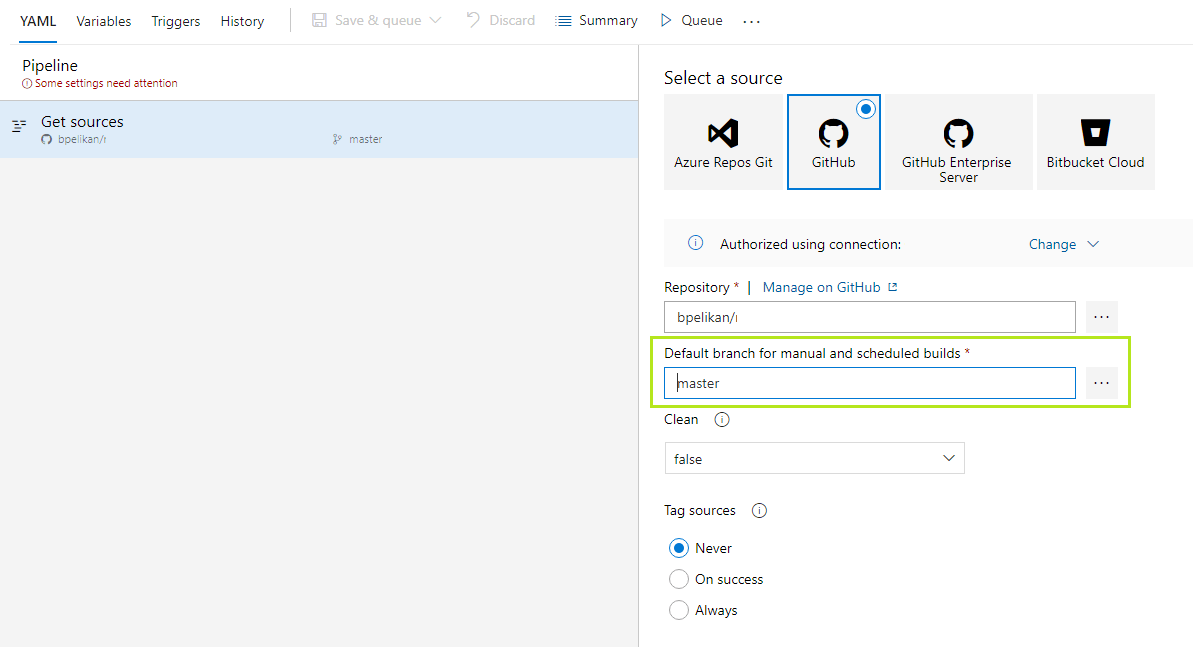Select the Pipeline heading
The height and width of the screenshot is (647, 1193).
tap(49, 65)
